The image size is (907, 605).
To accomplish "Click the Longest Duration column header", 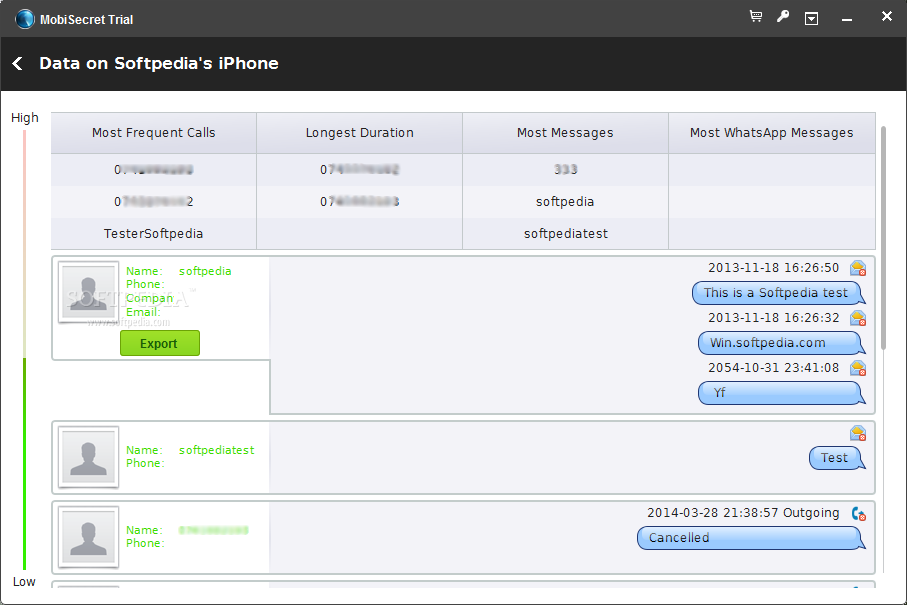I will pos(359,133).
